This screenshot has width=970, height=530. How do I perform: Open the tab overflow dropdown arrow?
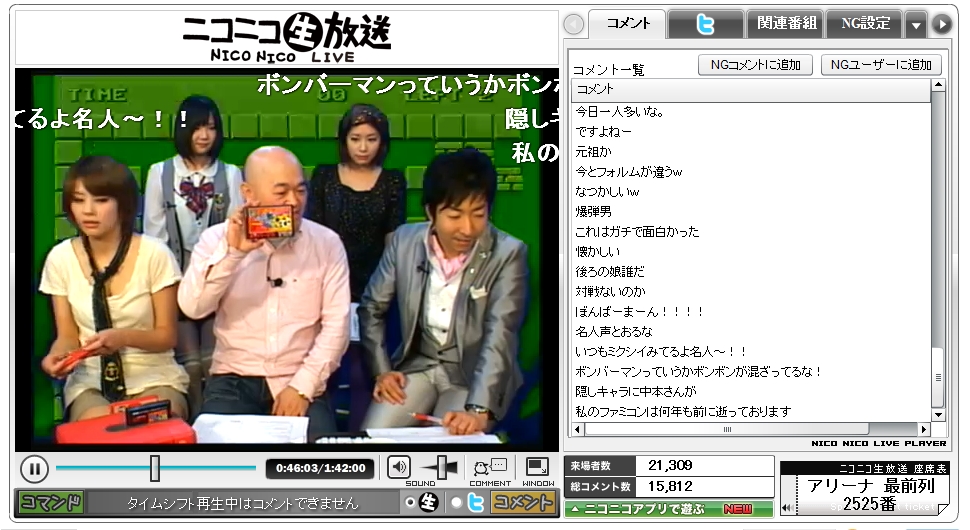click(x=916, y=25)
